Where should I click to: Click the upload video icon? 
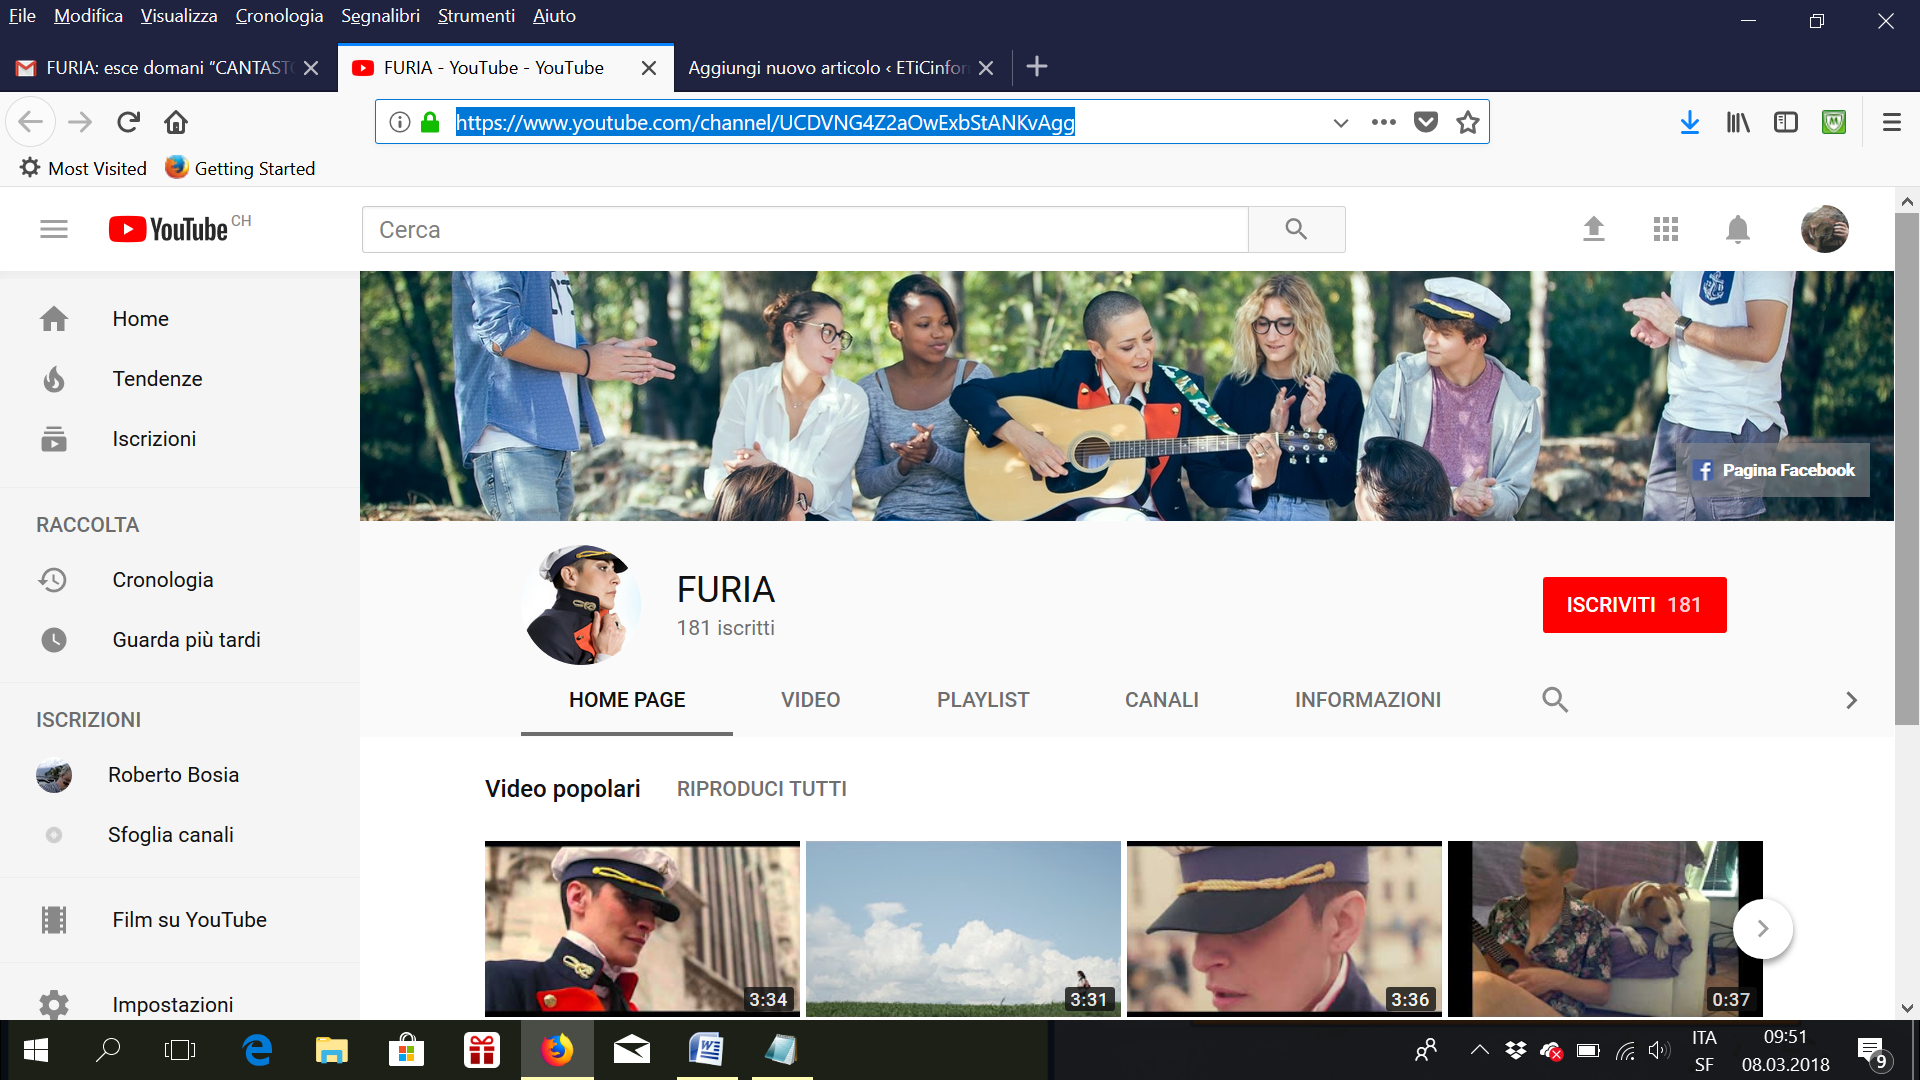point(1594,229)
